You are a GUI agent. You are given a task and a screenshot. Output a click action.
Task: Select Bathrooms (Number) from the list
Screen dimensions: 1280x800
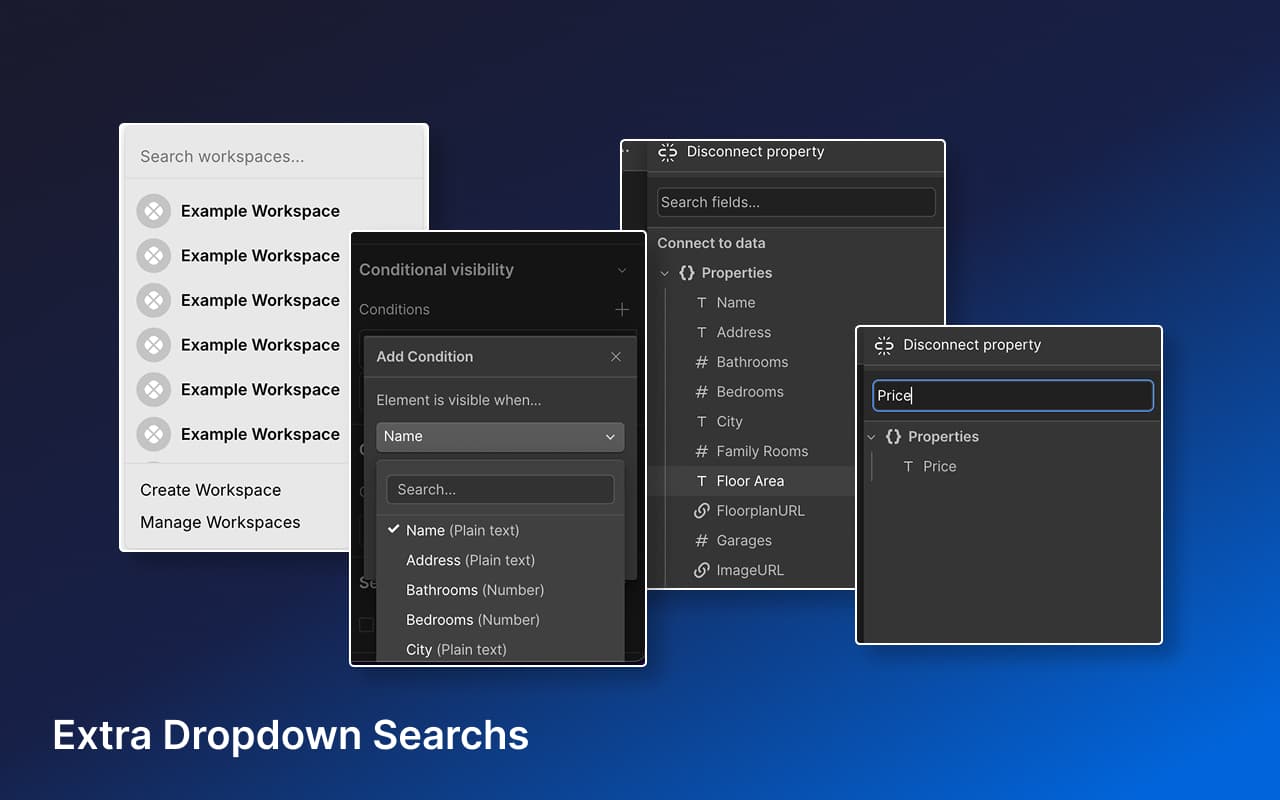(x=475, y=590)
